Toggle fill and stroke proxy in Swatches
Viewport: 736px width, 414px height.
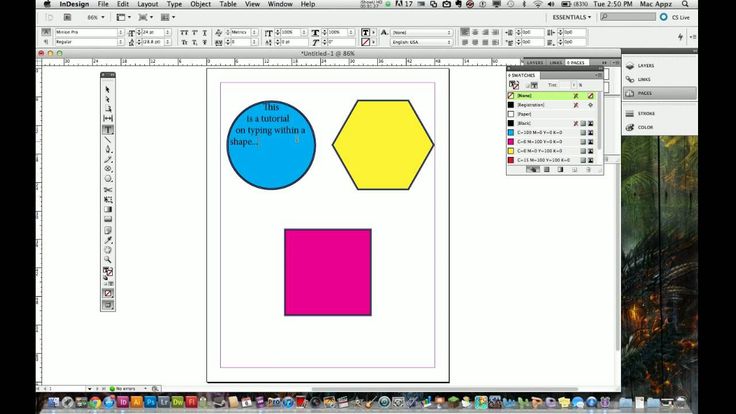pyautogui.click(x=514, y=85)
